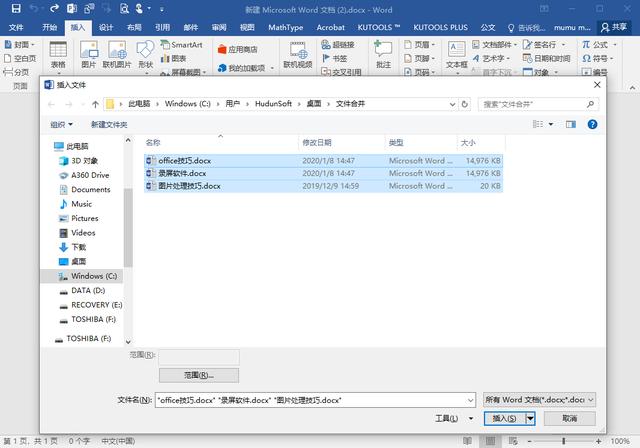This screenshot has height=448, width=640.
Task: Click the Redo icon in quick access toolbar
Action: (54, 9)
